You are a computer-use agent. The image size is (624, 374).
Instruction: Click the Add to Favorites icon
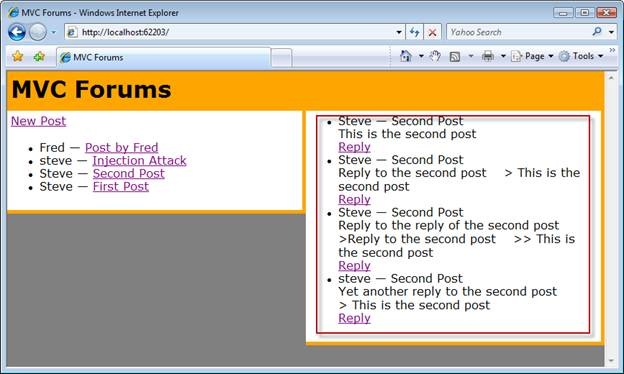[39, 57]
